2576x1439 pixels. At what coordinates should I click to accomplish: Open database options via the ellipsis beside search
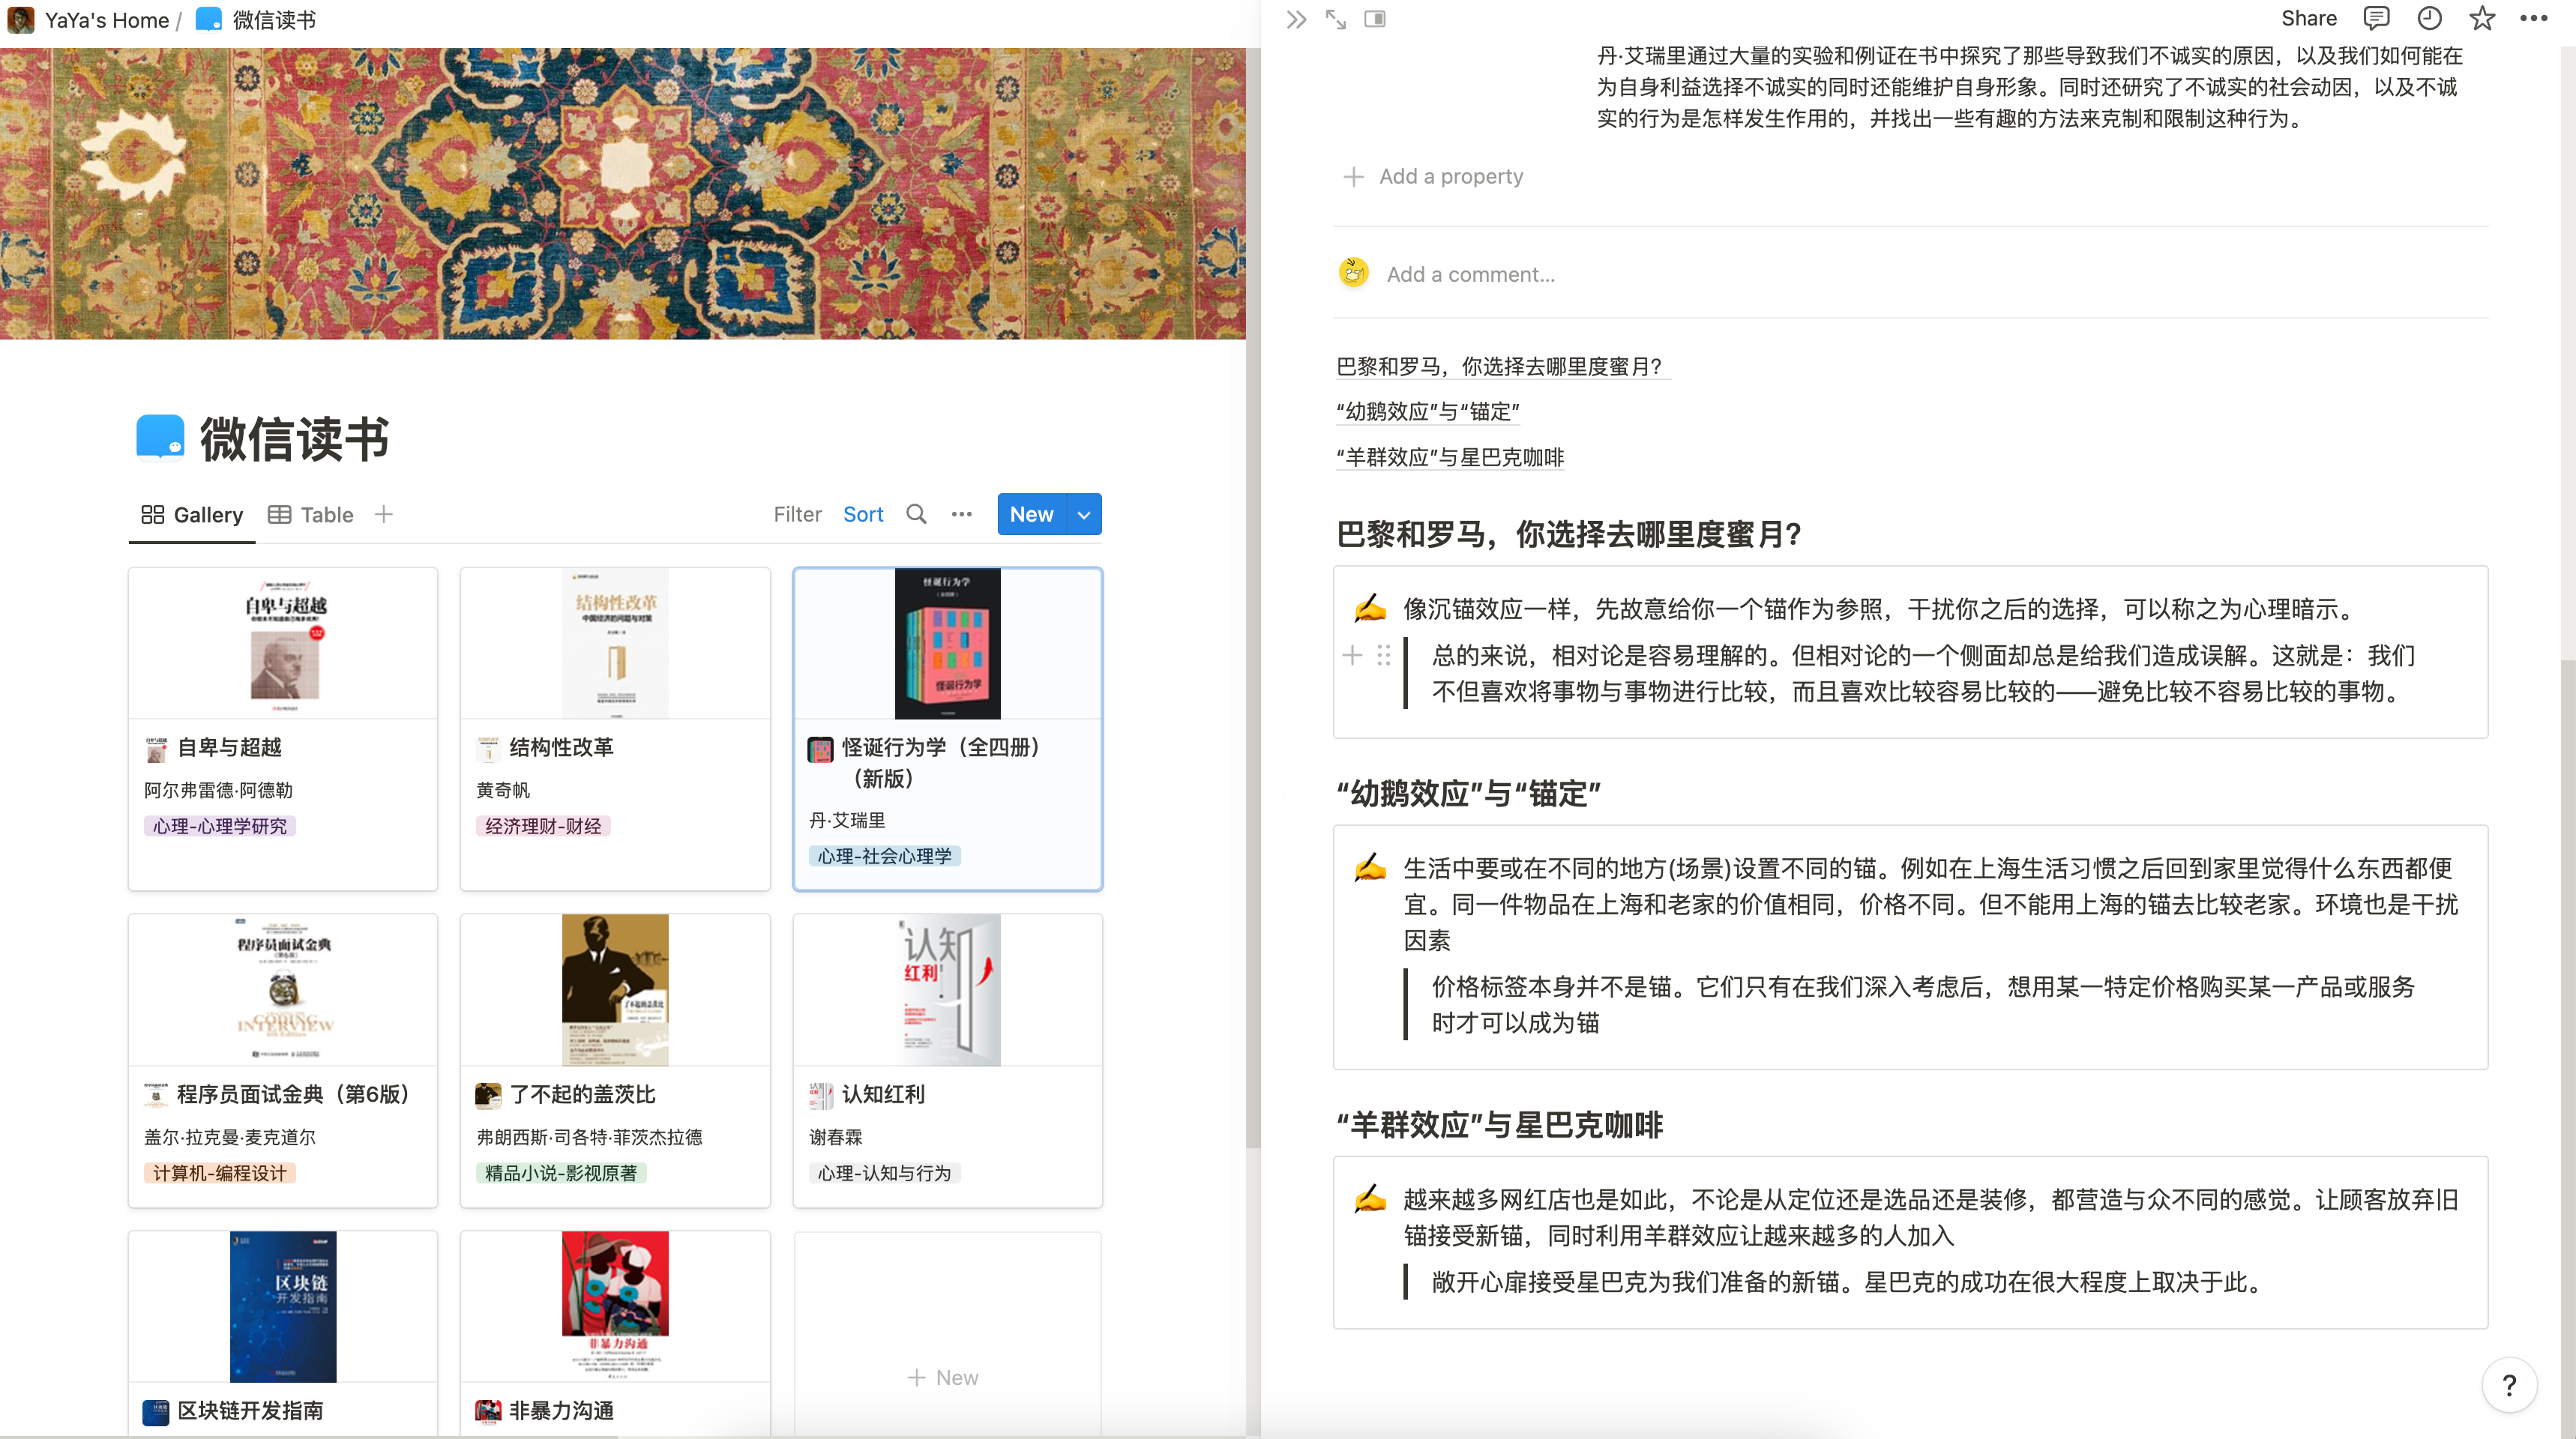point(962,514)
